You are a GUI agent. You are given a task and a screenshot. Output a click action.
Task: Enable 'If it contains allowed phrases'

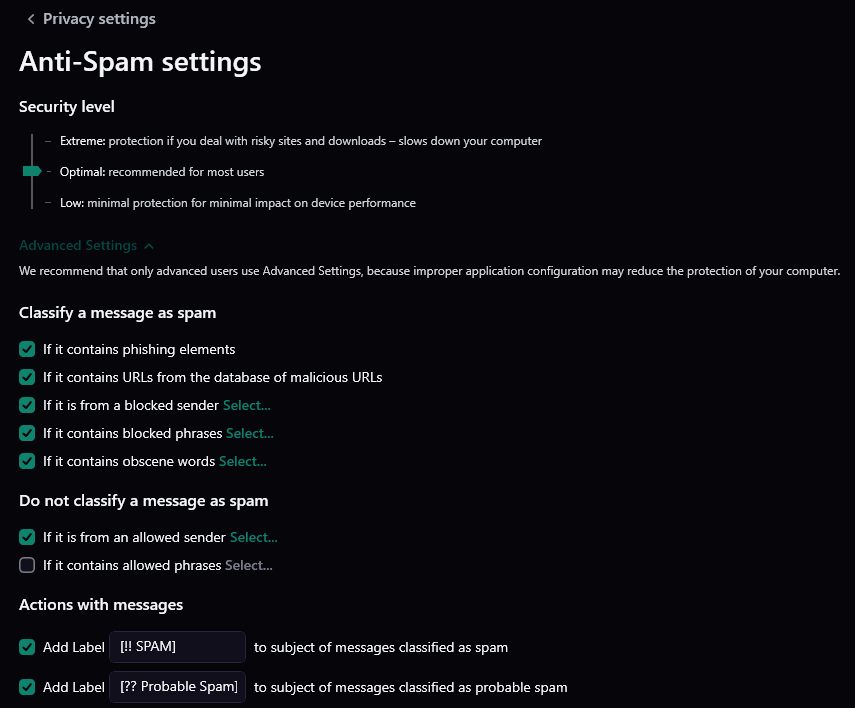(x=27, y=565)
